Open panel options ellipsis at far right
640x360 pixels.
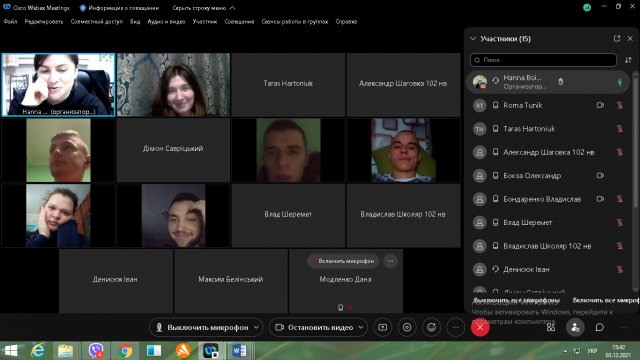624,327
